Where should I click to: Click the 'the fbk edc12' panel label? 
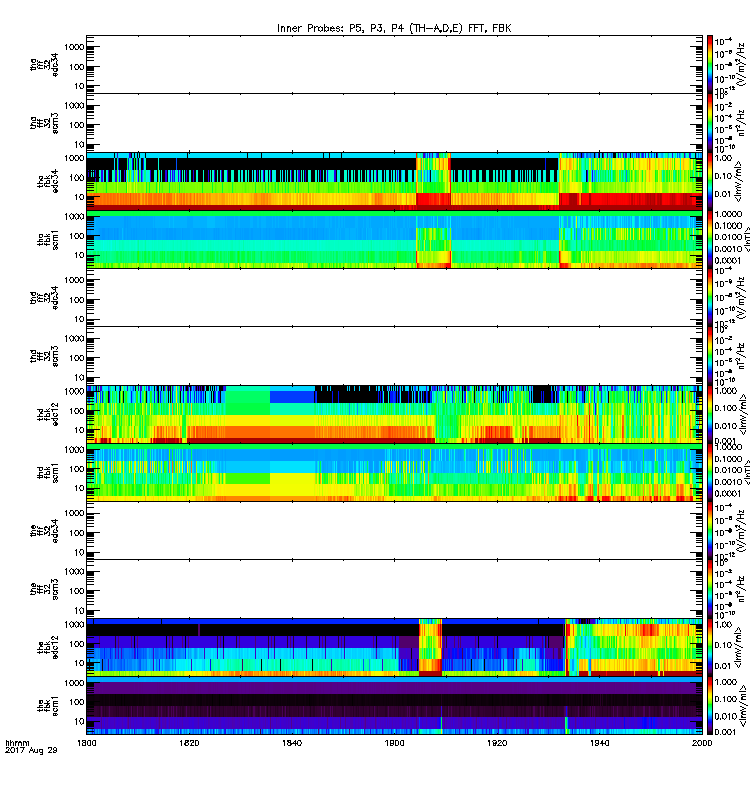tap(48, 647)
